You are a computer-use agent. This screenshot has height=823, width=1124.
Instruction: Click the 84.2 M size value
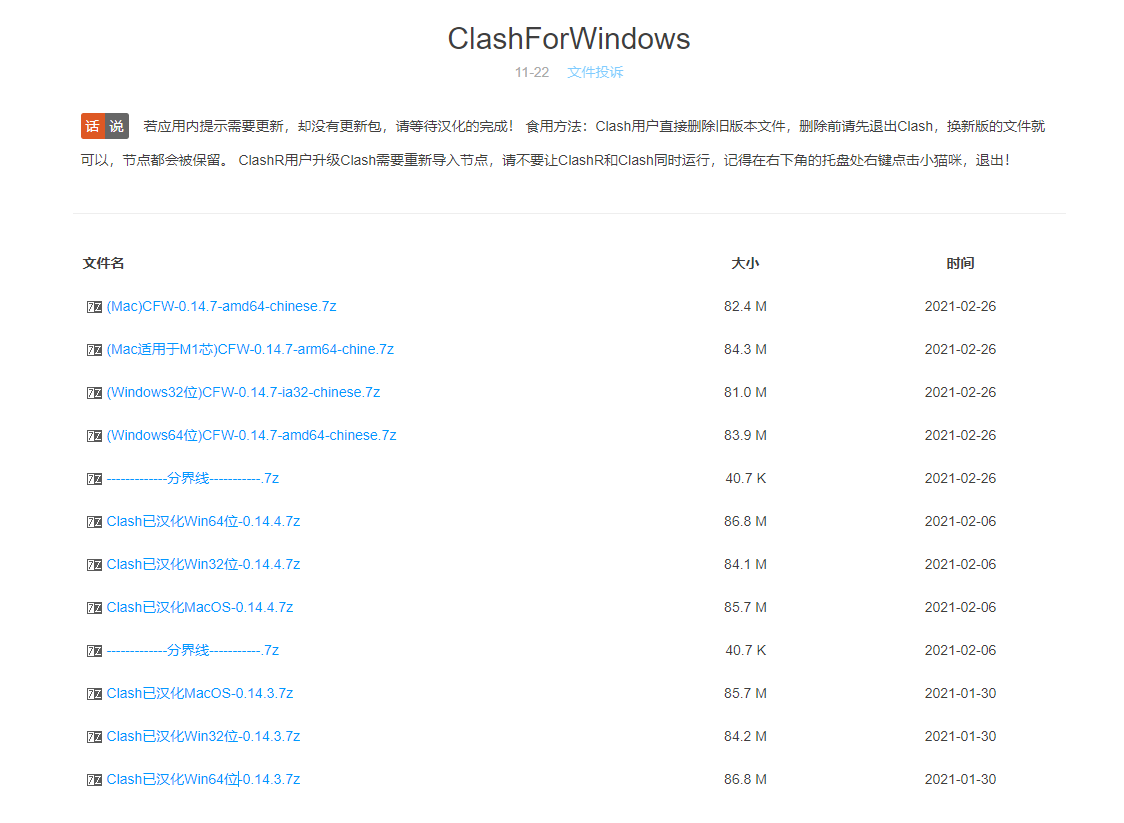pyautogui.click(x=746, y=736)
